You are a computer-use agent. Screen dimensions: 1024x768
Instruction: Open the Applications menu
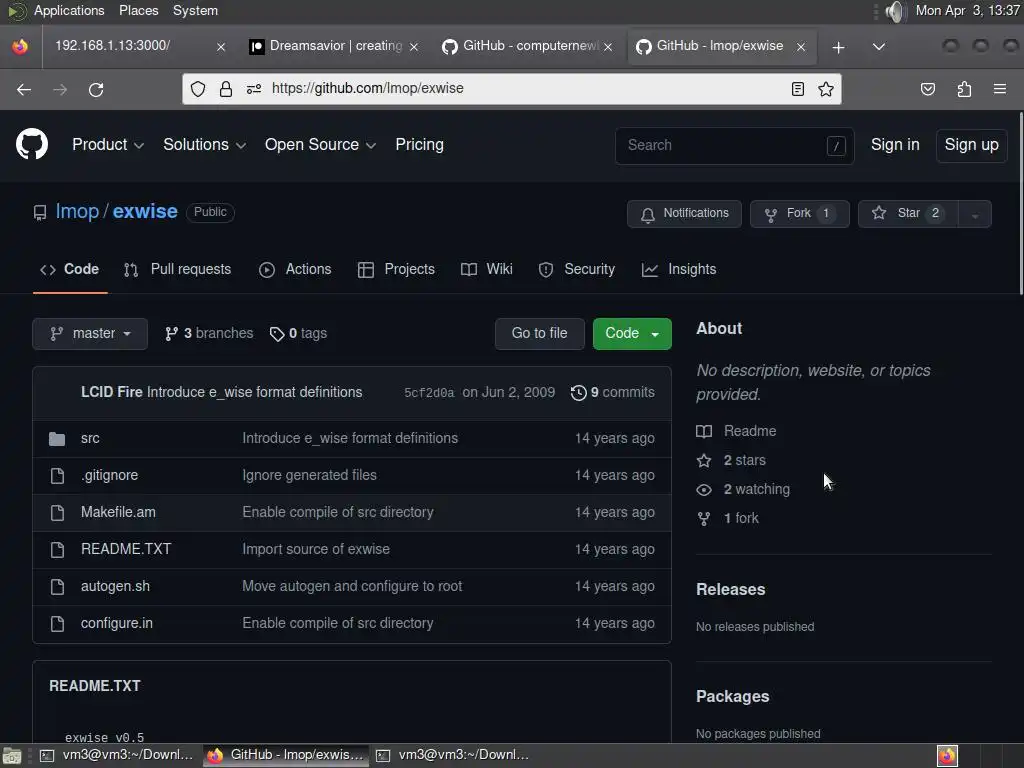69,10
